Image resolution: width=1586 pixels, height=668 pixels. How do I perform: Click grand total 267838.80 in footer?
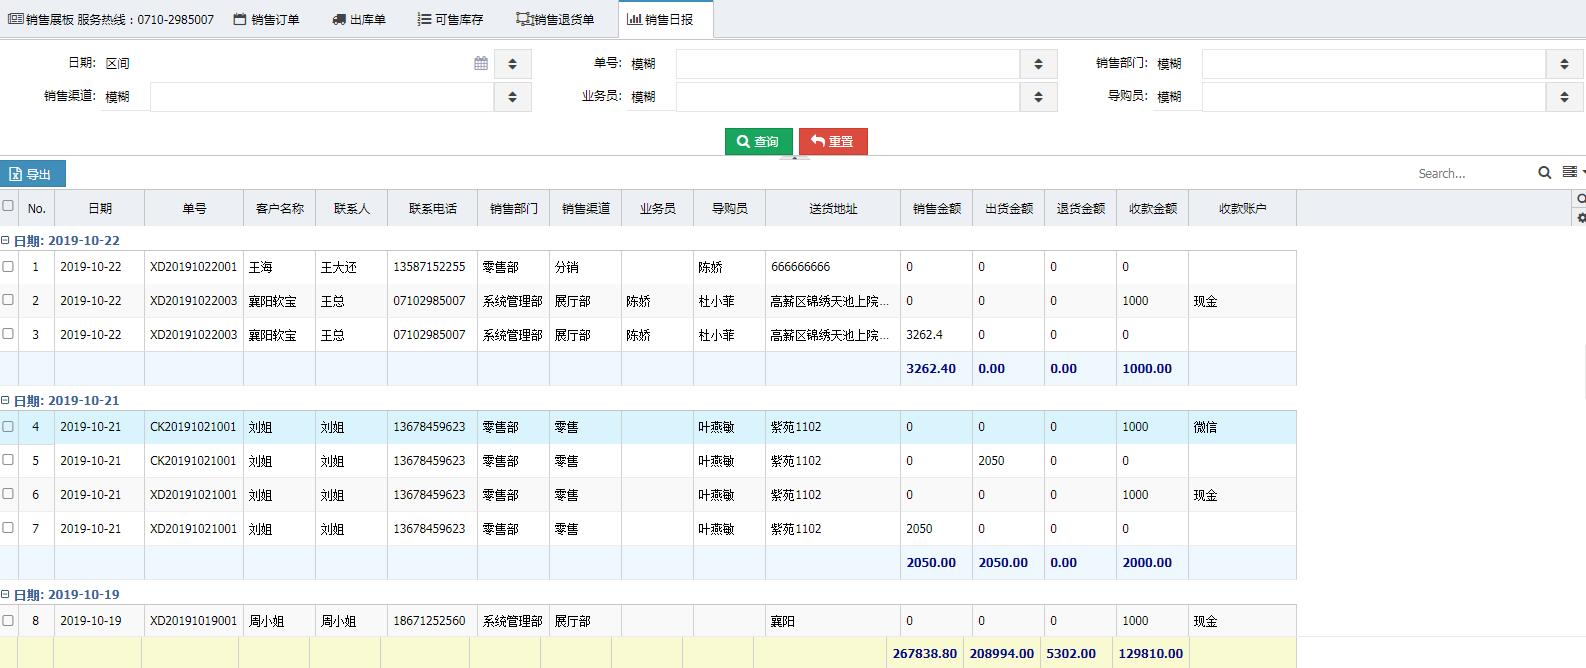[925, 653]
